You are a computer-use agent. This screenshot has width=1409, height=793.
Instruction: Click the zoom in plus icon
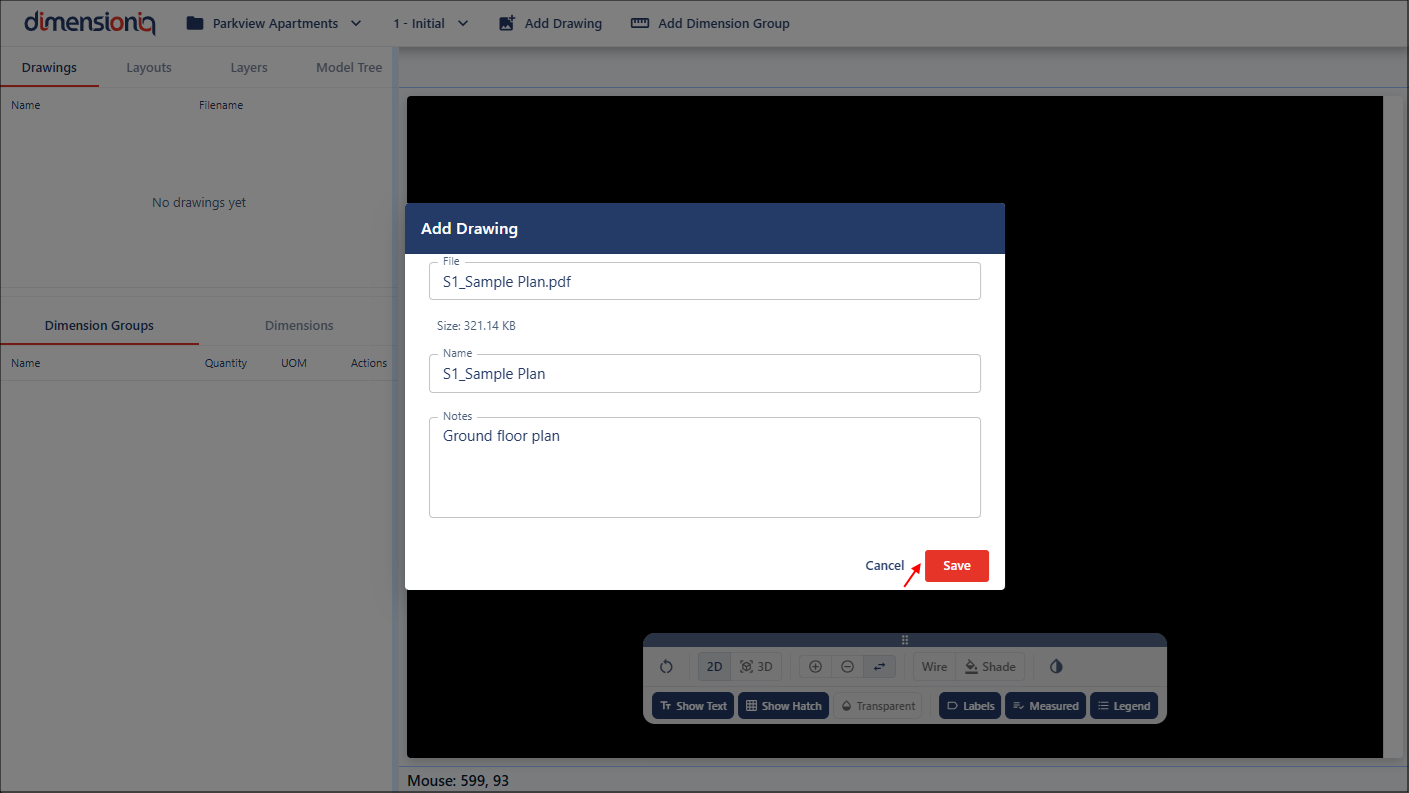[x=815, y=667]
